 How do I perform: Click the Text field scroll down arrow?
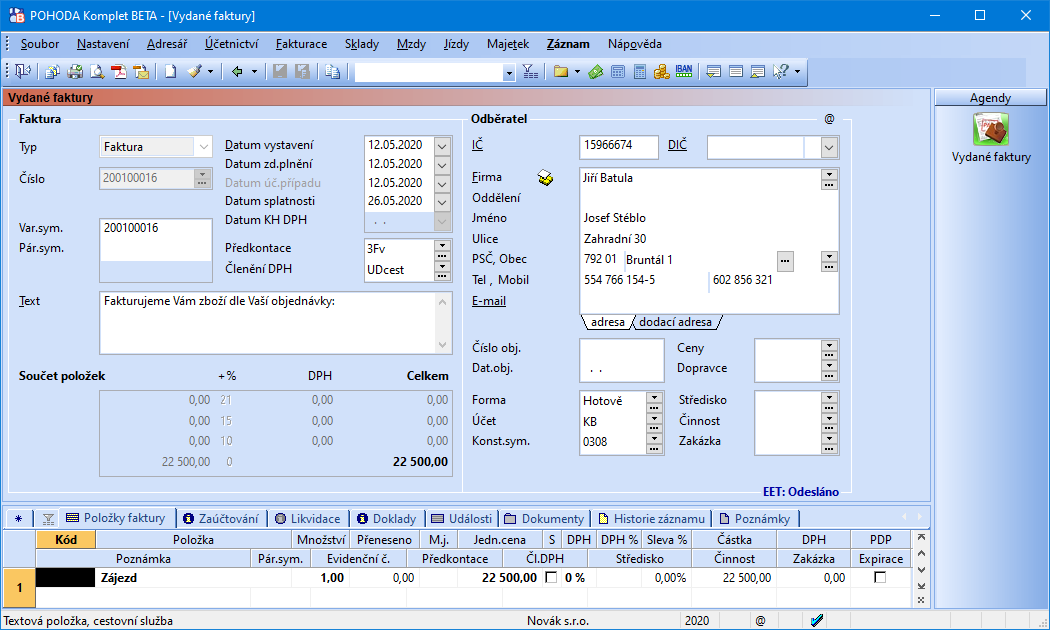tap(443, 345)
